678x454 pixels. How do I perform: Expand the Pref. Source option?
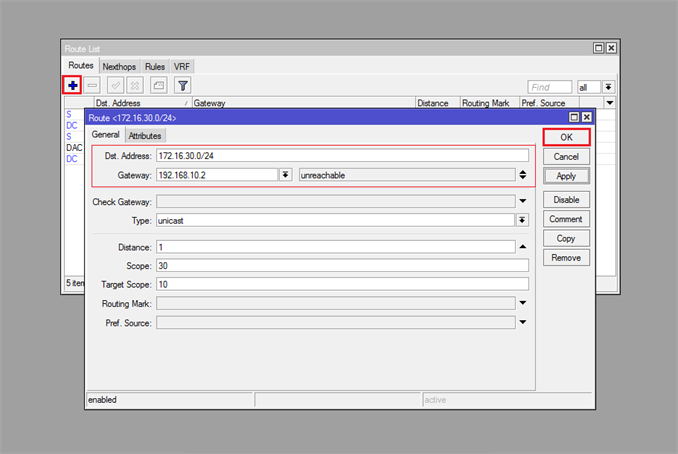pos(523,322)
